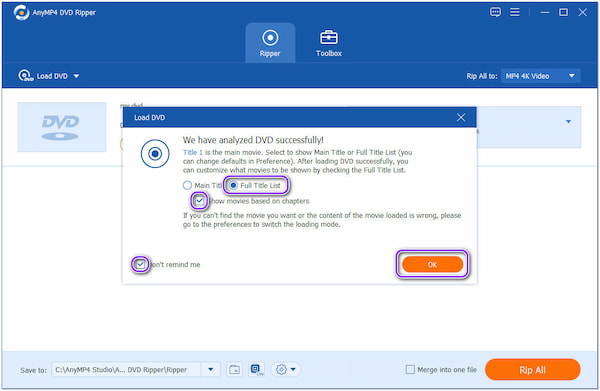
Task: Click the Ripper disc icon in top tab
Action: point(270,37)
